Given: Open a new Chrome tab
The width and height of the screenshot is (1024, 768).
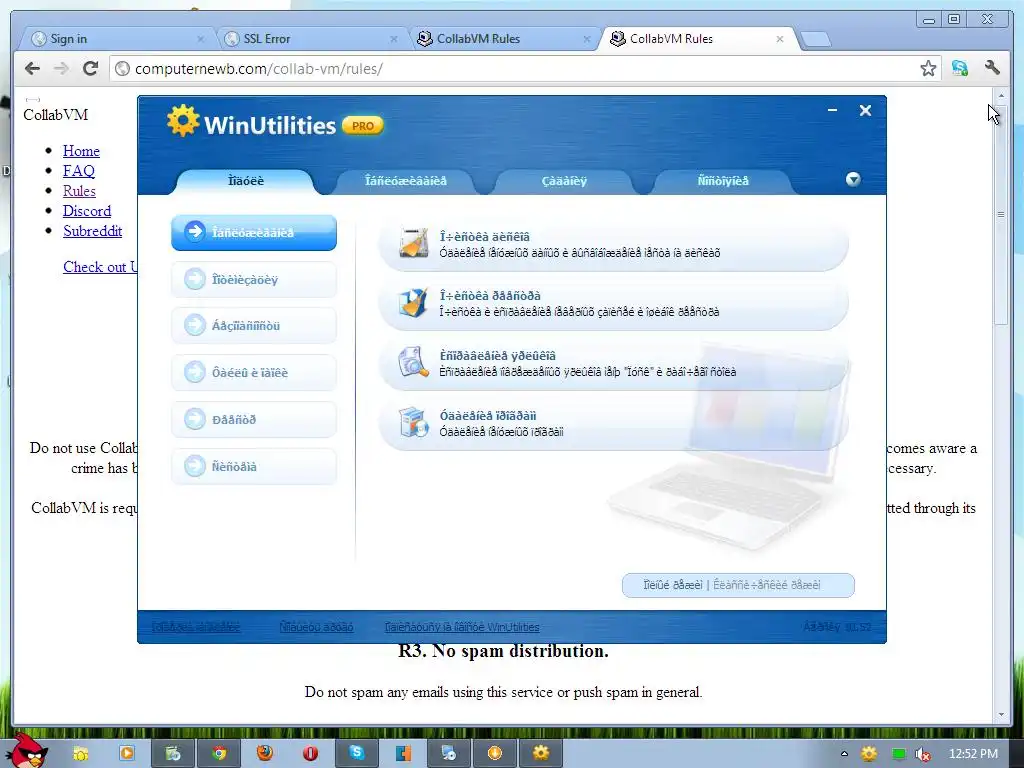Looking at the screenshot, I should (x=815, y=40).
